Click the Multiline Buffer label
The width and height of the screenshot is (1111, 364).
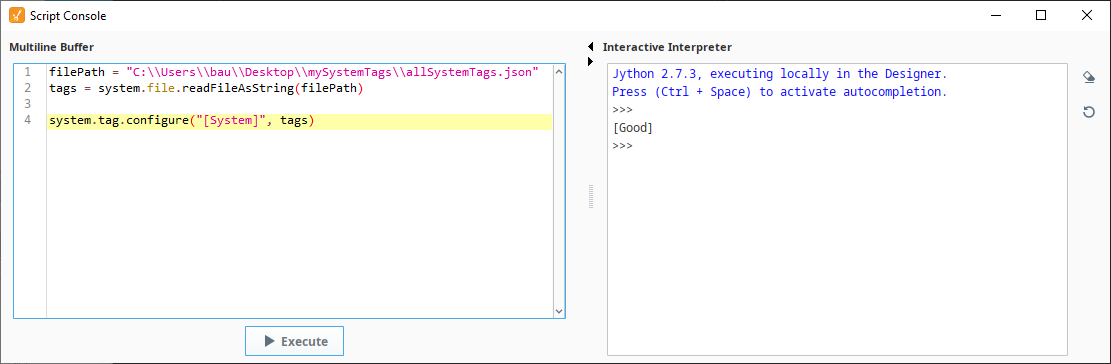click(51, 47)
